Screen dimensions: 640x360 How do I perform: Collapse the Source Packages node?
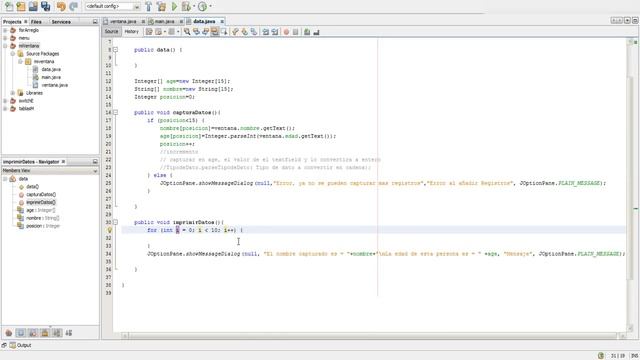coord(13,54)
